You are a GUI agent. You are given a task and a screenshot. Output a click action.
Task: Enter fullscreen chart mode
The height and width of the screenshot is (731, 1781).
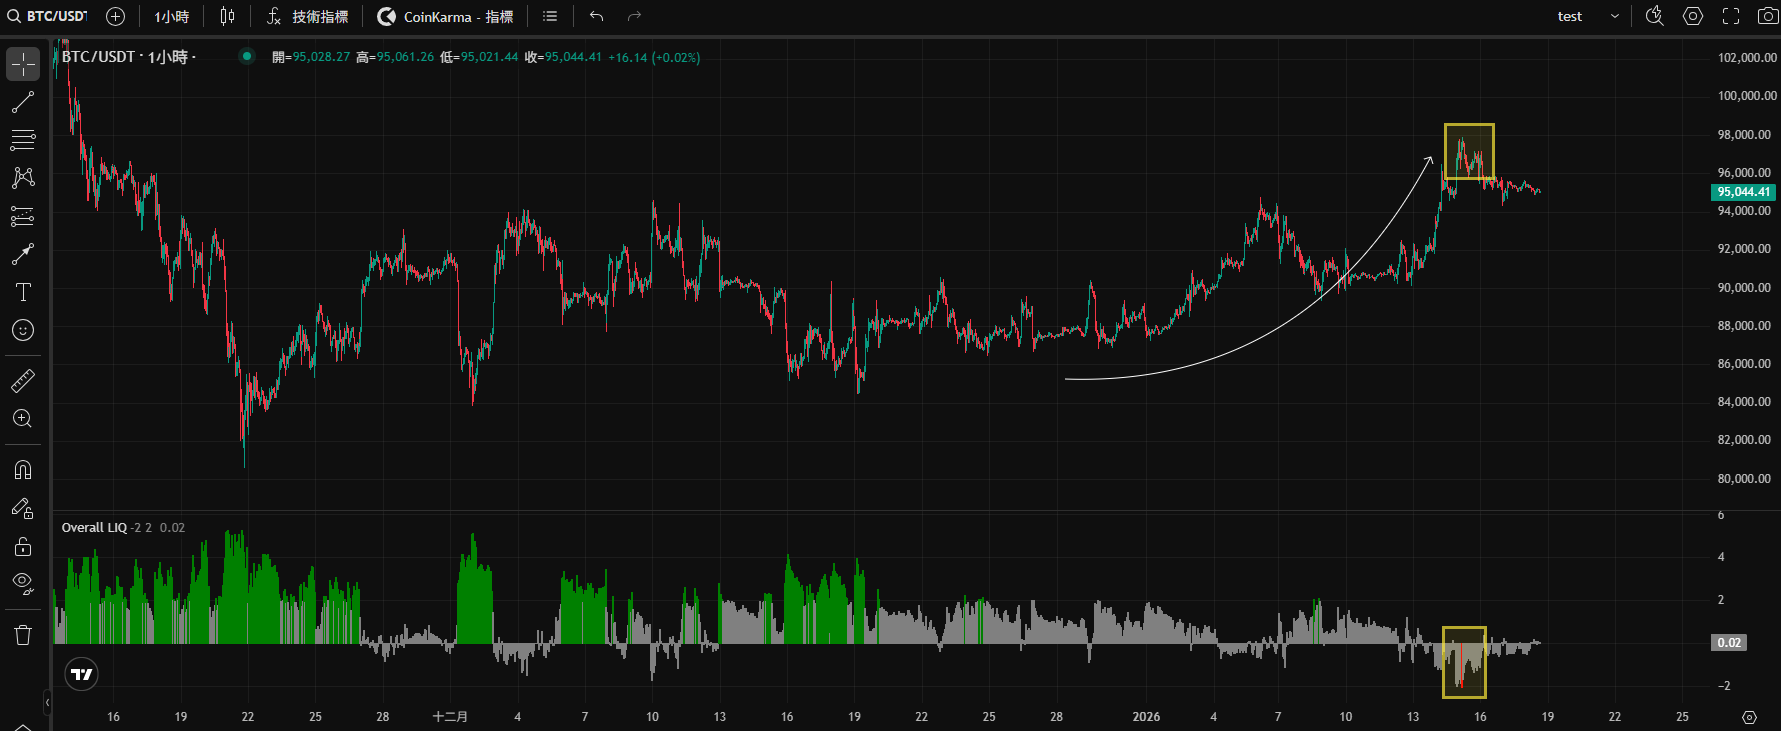[x=1731, y=16]
